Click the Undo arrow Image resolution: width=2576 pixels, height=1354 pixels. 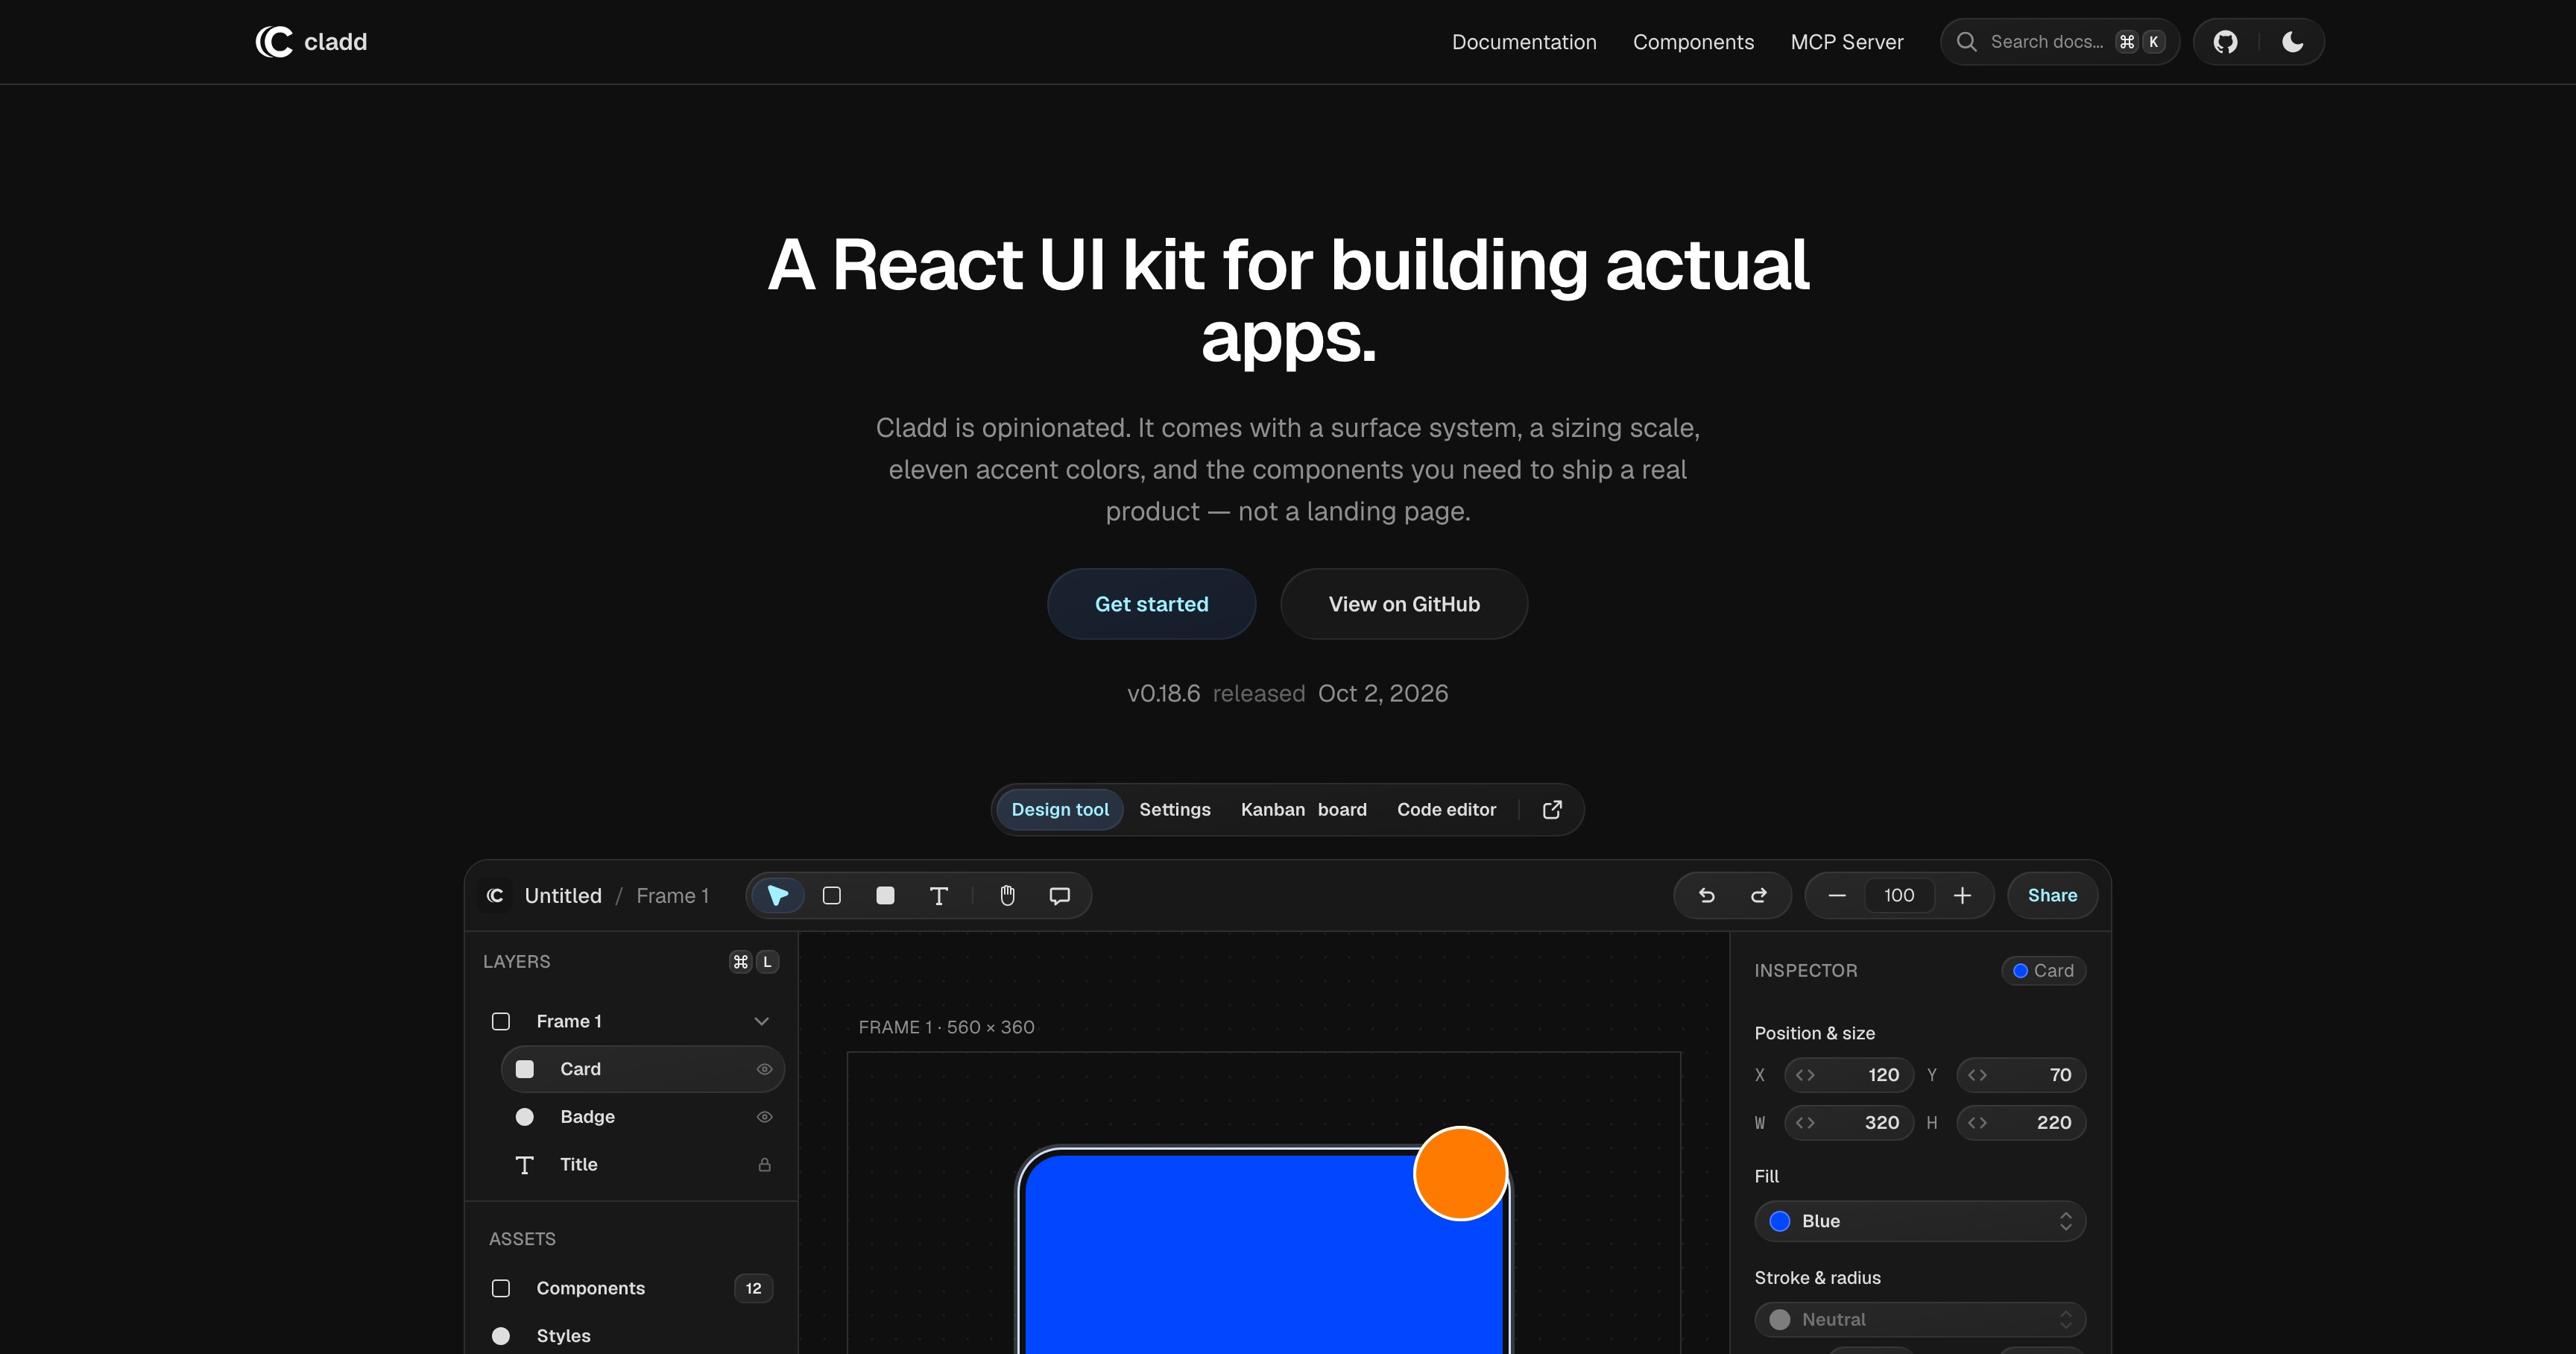click(1706, 895)
